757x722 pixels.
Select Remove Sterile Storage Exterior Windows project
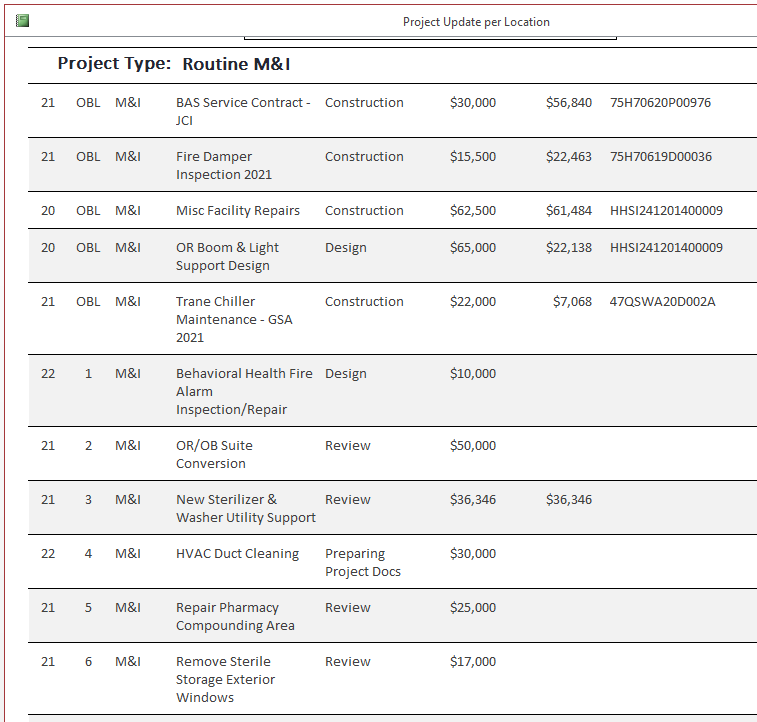tap(225, 680)
